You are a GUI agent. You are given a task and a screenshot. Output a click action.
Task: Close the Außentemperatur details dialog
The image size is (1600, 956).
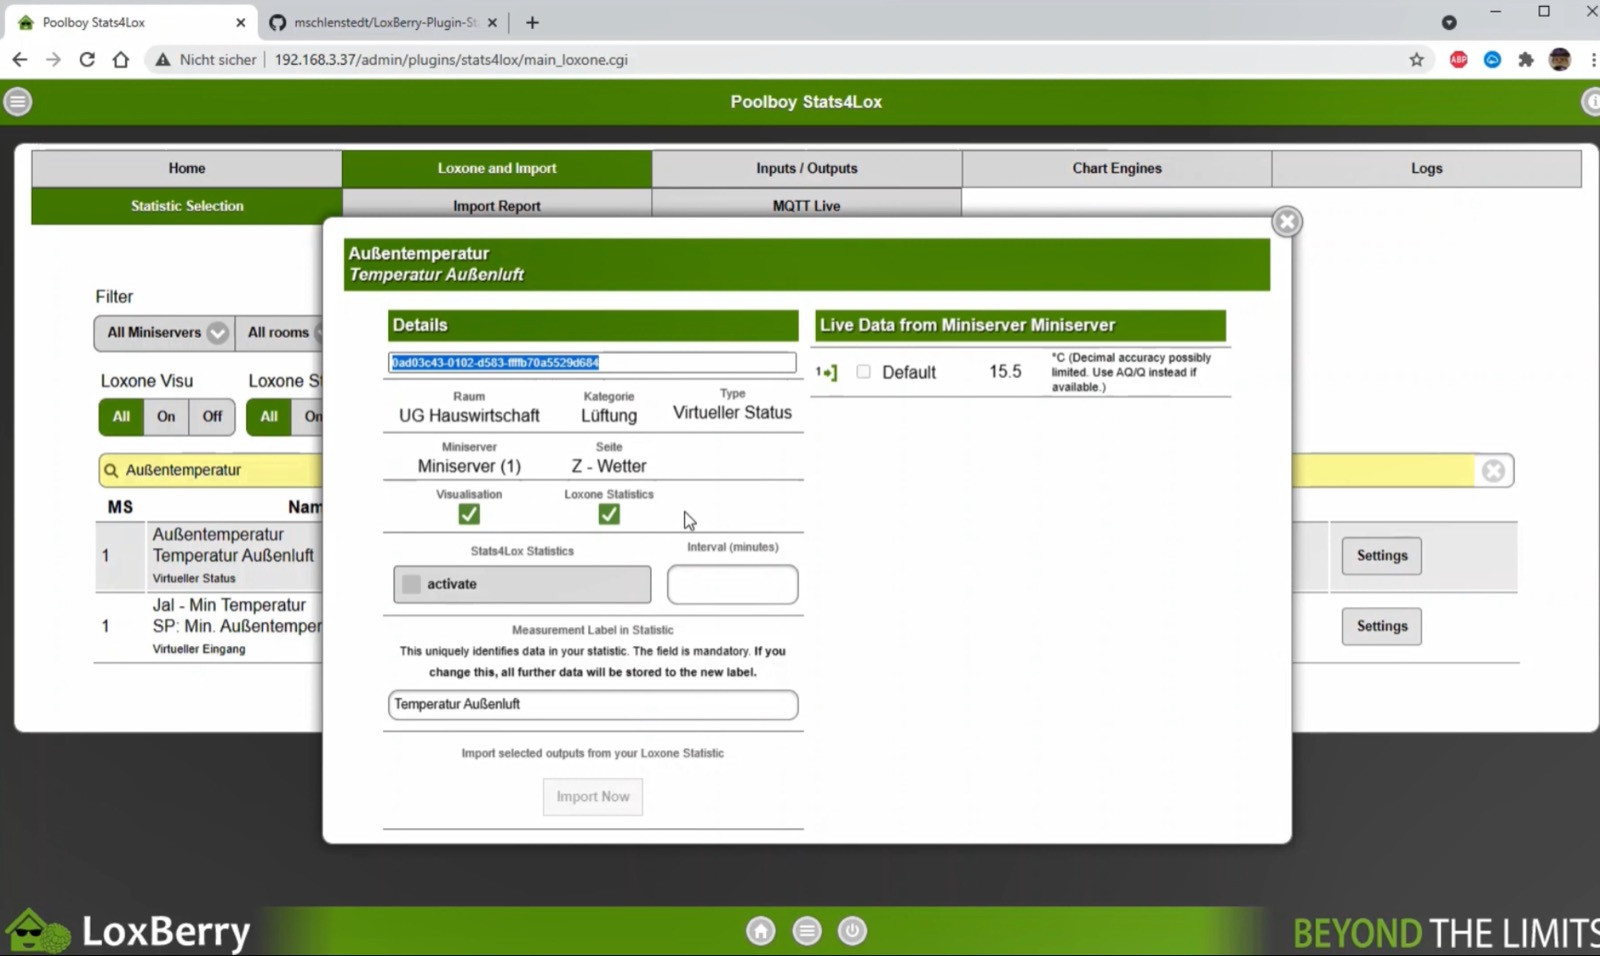[x=1286, y=222]
